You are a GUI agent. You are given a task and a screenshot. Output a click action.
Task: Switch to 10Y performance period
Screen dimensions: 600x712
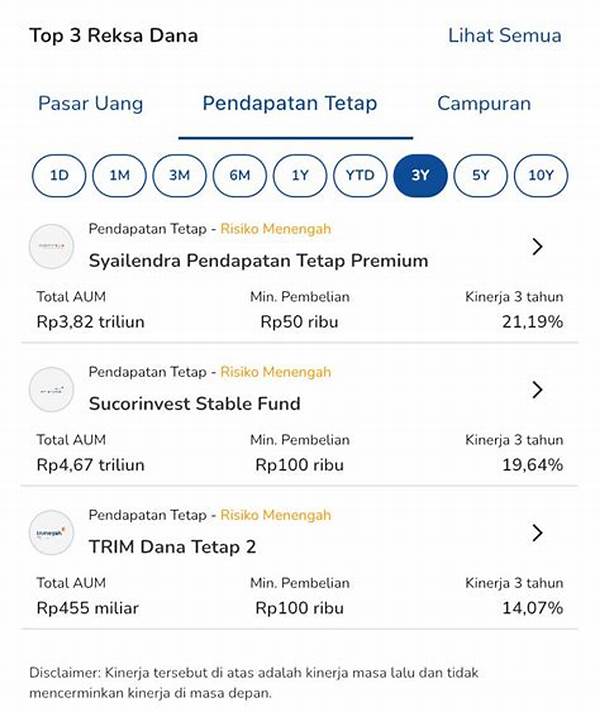coord(541,175)
